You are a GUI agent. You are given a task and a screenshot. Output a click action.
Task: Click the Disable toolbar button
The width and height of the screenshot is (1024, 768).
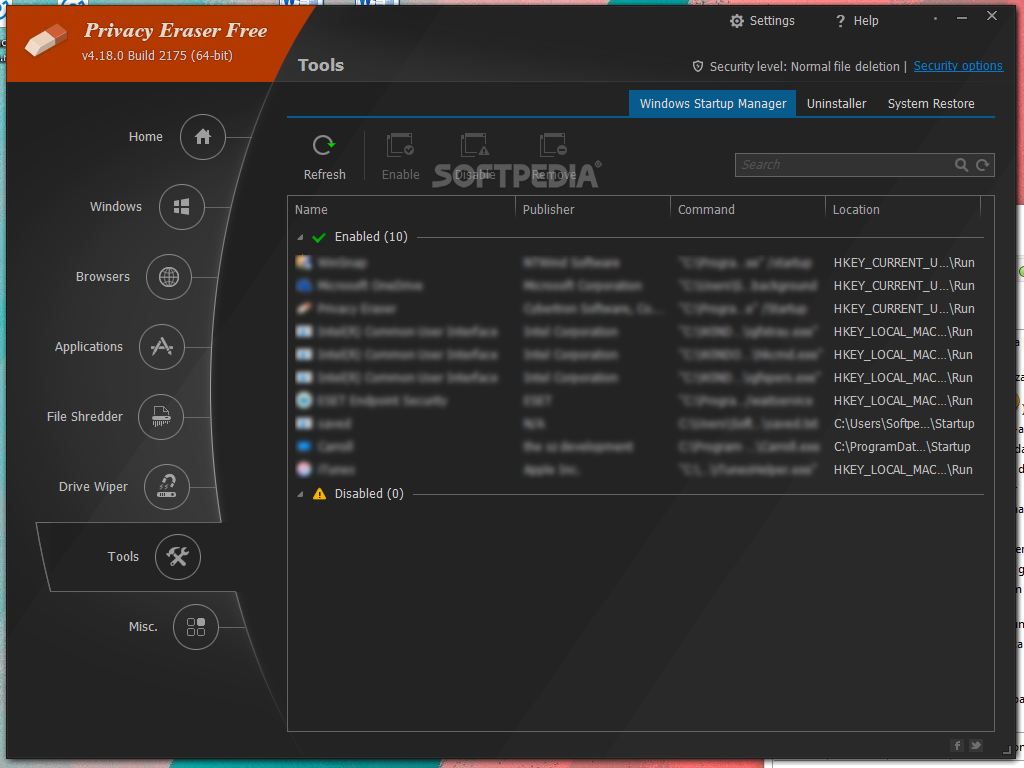pyautogui.click(x=475, y=157)
